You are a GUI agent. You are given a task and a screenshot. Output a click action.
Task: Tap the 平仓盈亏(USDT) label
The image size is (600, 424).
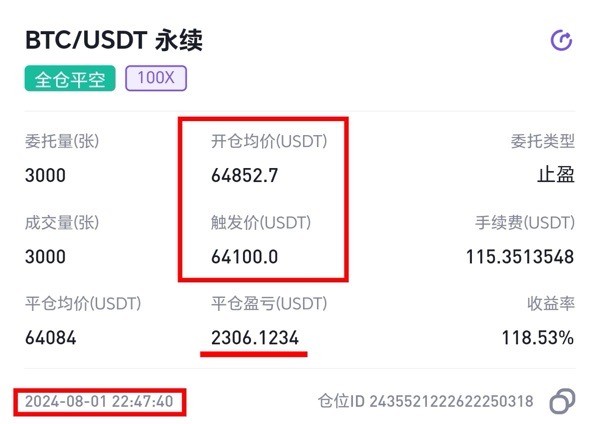click(x=269, y=304)
